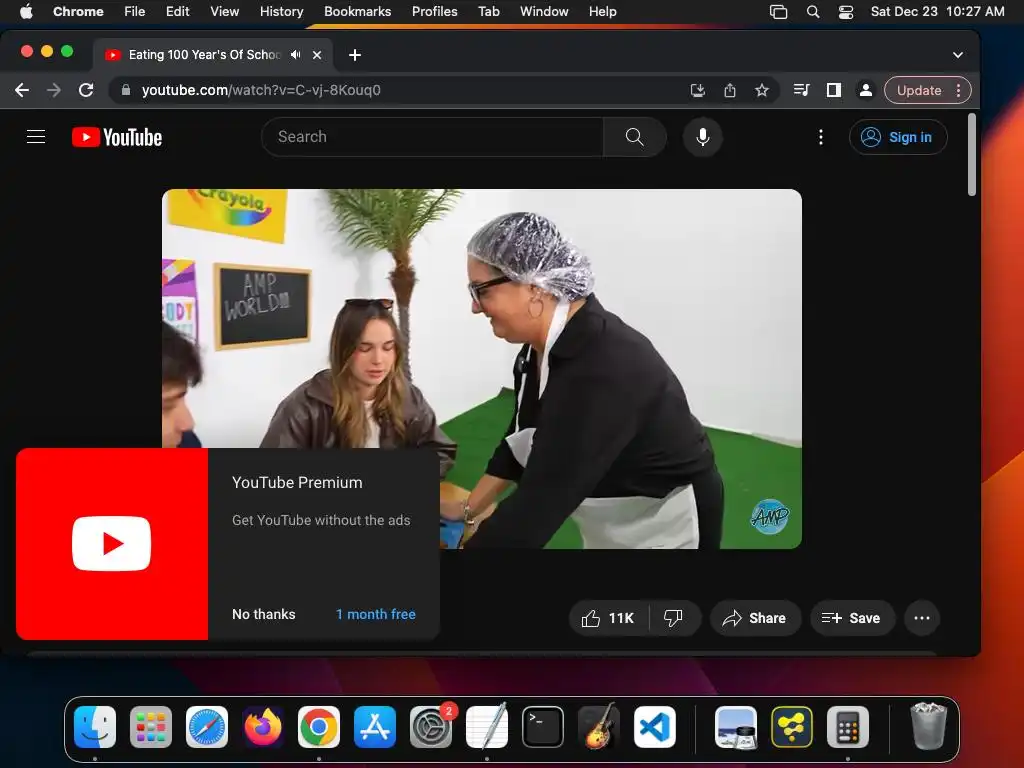Dismiss Premium offer with No thanks
Screen dimensions: 1024x768
point(264,614)
